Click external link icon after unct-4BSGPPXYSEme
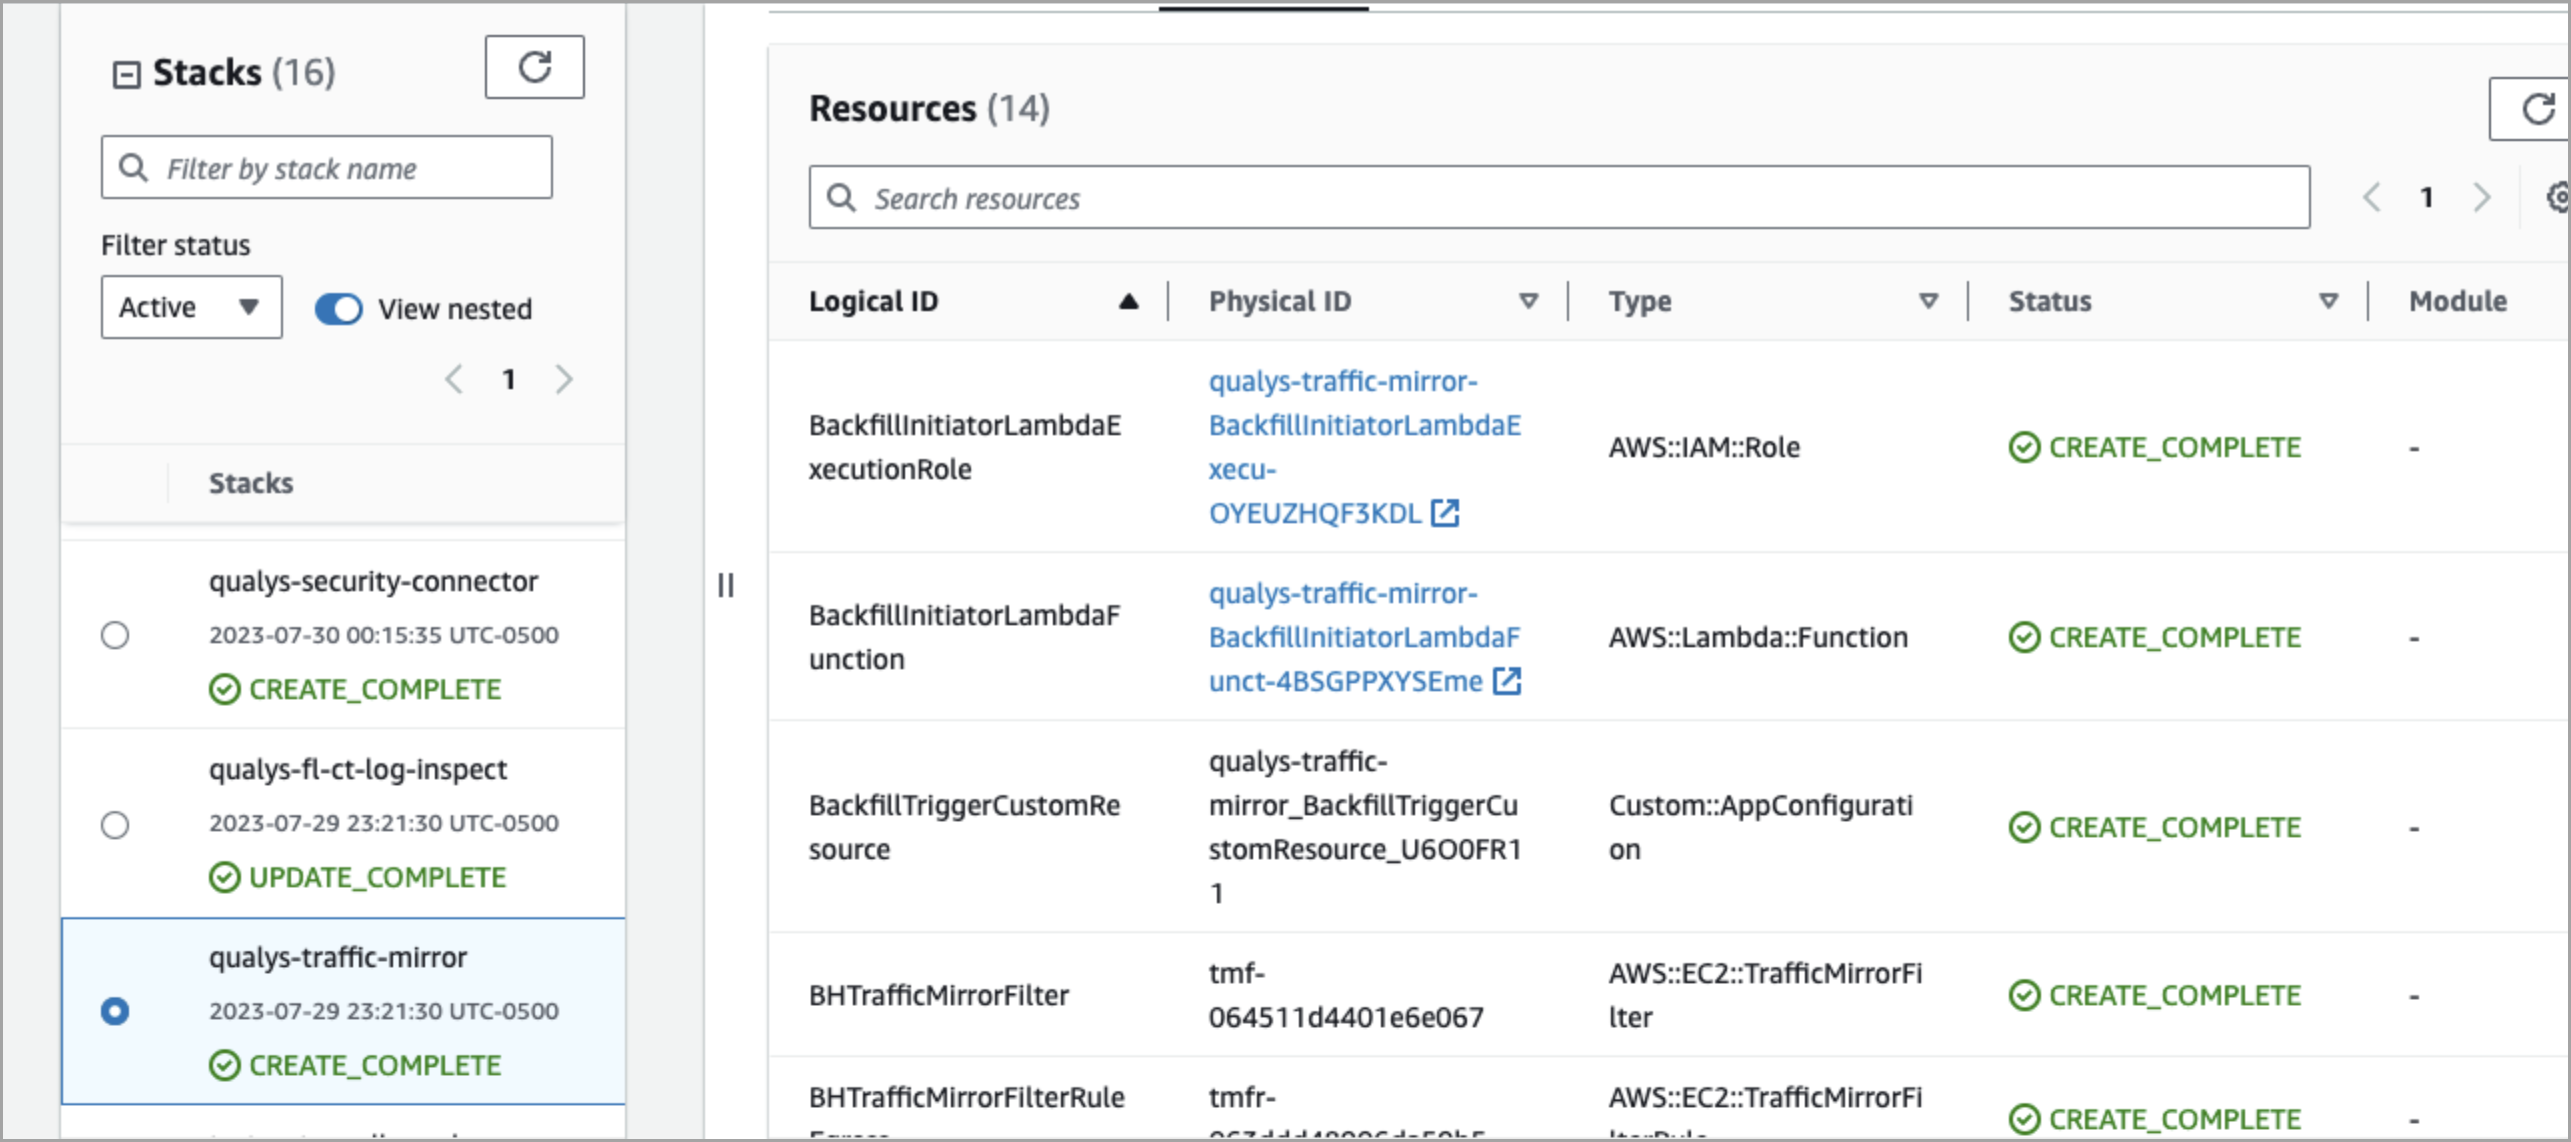The width and height of the screenshot is (2571, 1142). coord(1507,681)
